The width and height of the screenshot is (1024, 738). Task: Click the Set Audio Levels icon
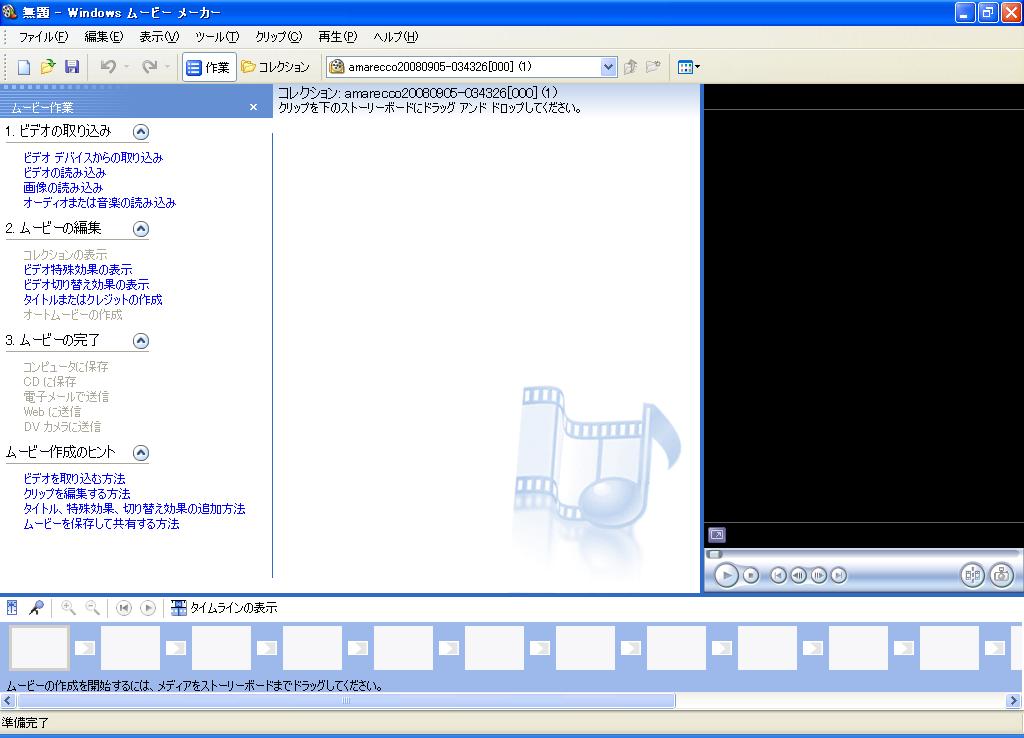pos(12,608)
